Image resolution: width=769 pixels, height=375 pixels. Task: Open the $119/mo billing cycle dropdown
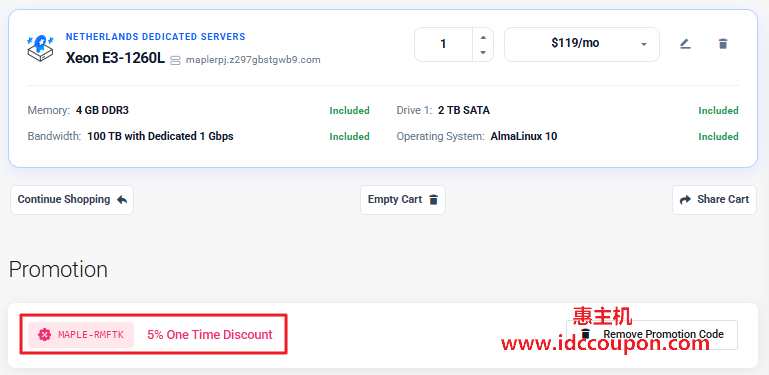[x=582, y=45]
